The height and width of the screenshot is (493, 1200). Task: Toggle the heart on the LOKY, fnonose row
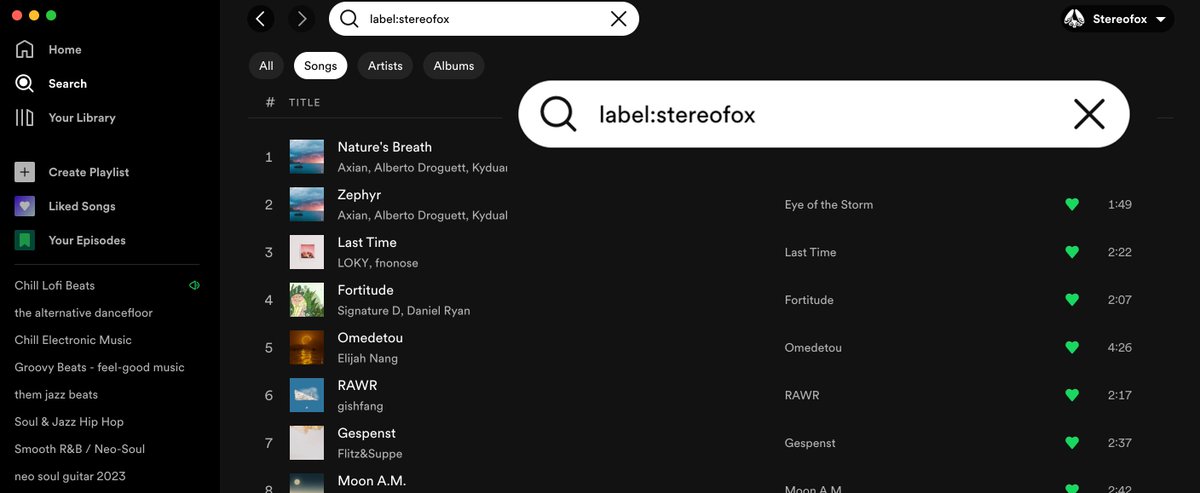(x=1072, y=252)
